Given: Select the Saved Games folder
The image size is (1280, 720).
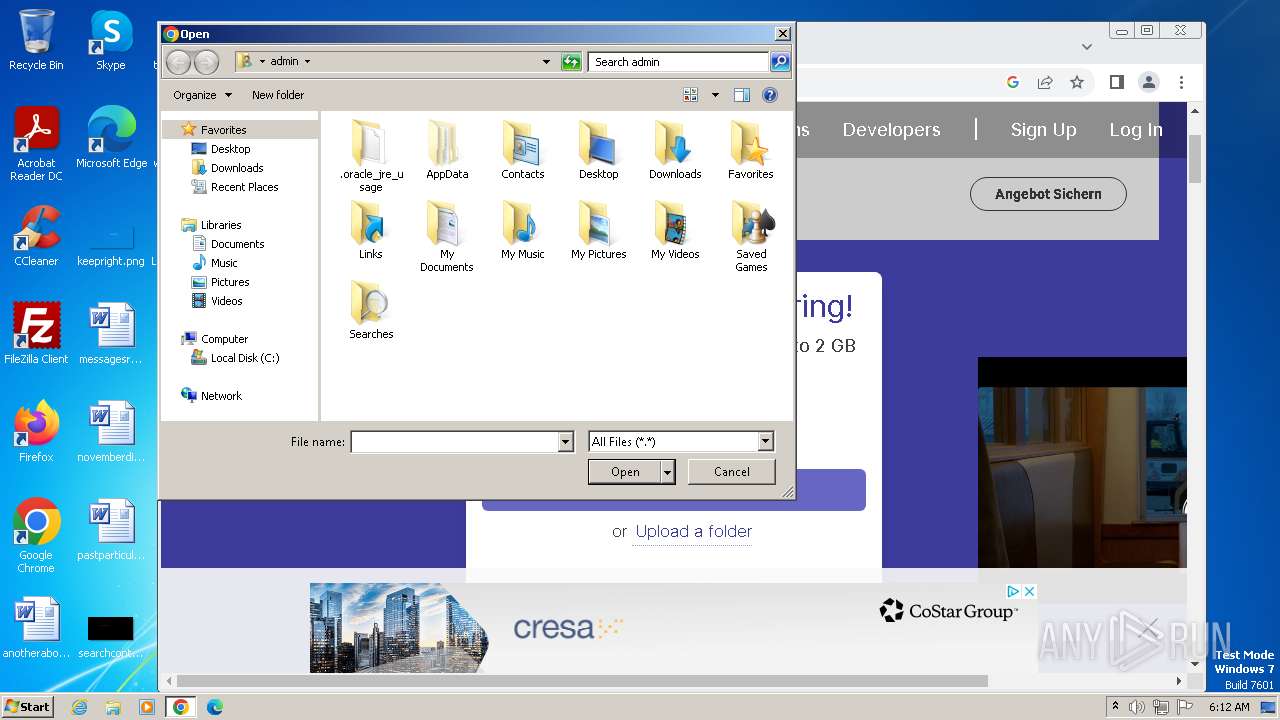Looking at the screenshot, I should point(751,236).
